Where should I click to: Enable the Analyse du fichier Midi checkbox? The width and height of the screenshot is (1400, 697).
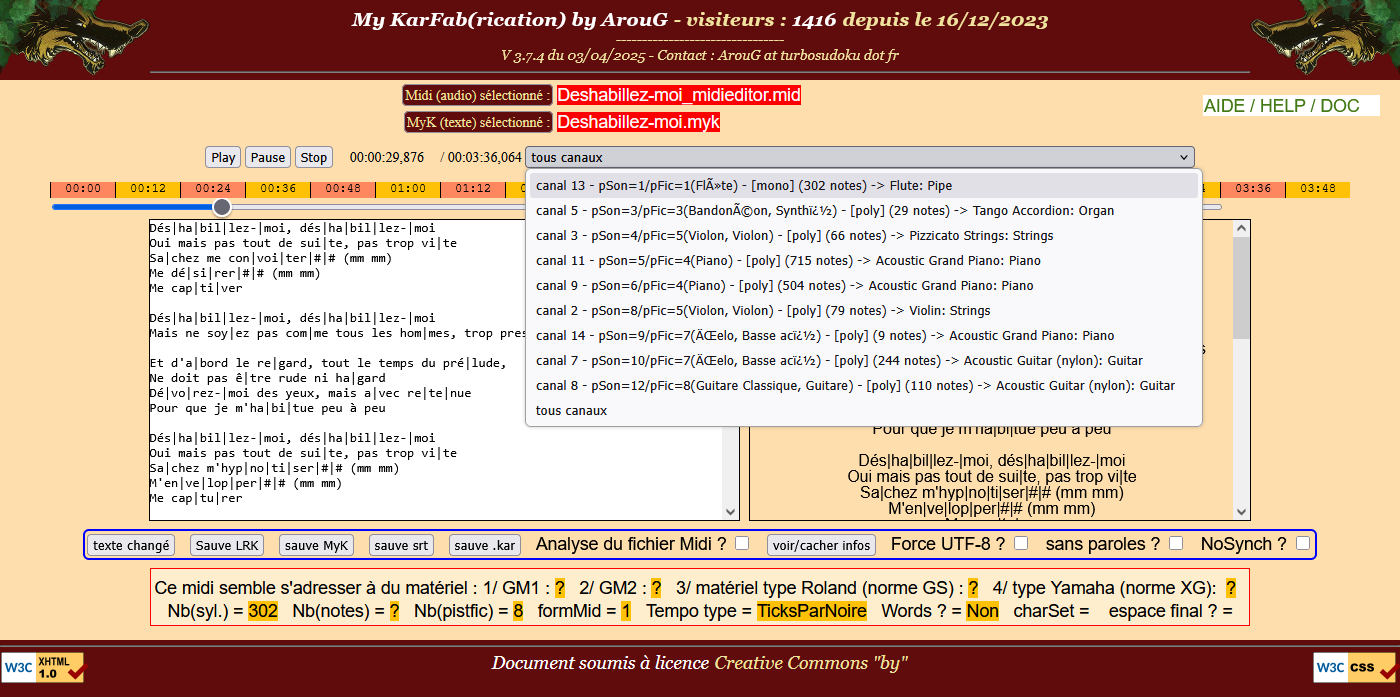tap(742, 543)
